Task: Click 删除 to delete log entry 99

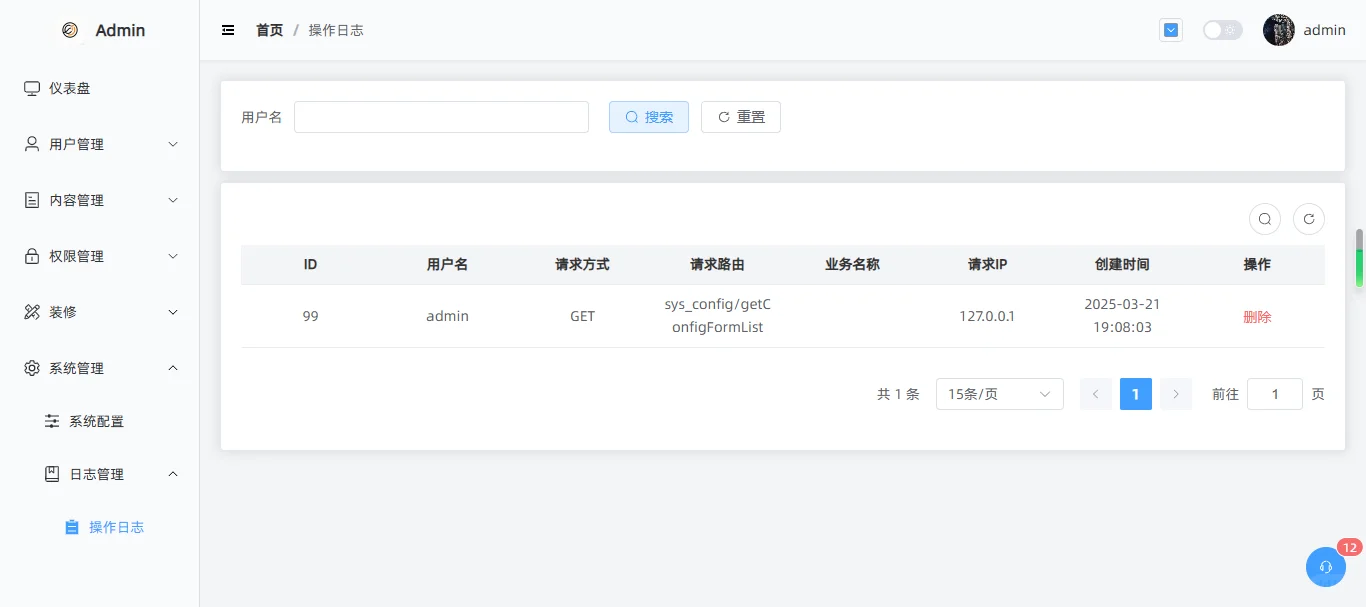Action: click(x=1257, y=316)
